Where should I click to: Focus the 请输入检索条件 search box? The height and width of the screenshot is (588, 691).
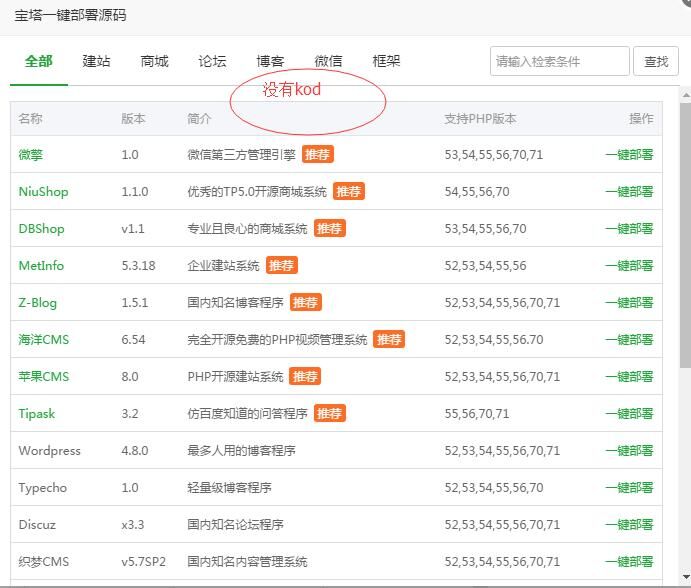click(x=560, y=61)
